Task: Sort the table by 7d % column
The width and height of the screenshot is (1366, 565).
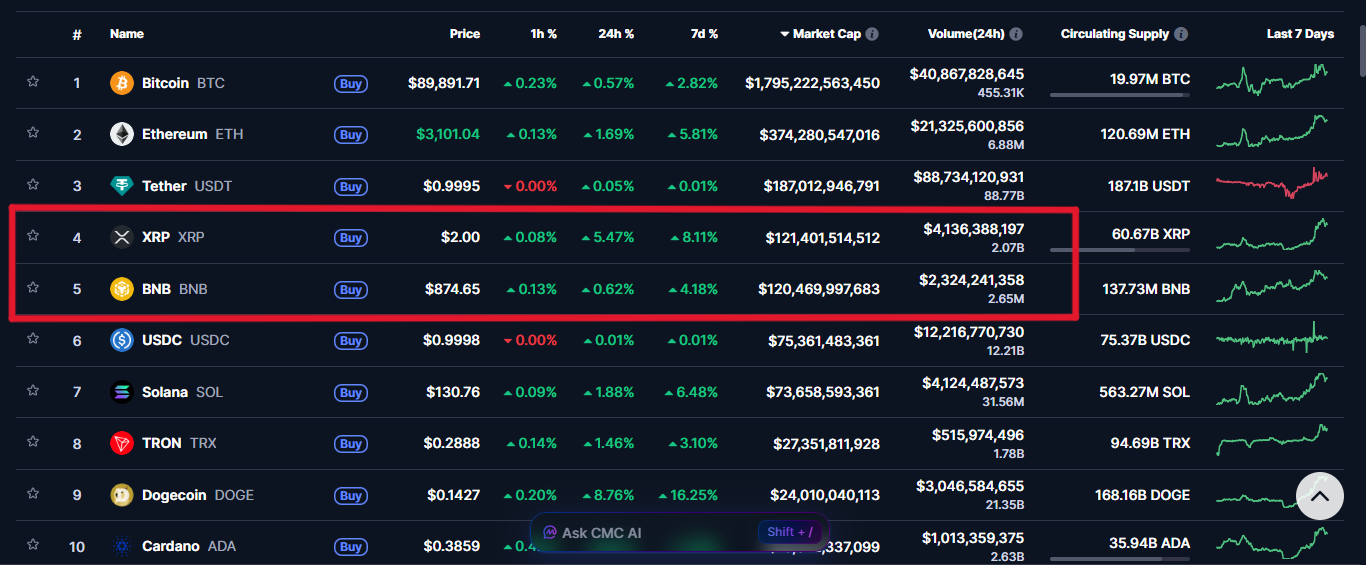Action: [x=704, y=34]
